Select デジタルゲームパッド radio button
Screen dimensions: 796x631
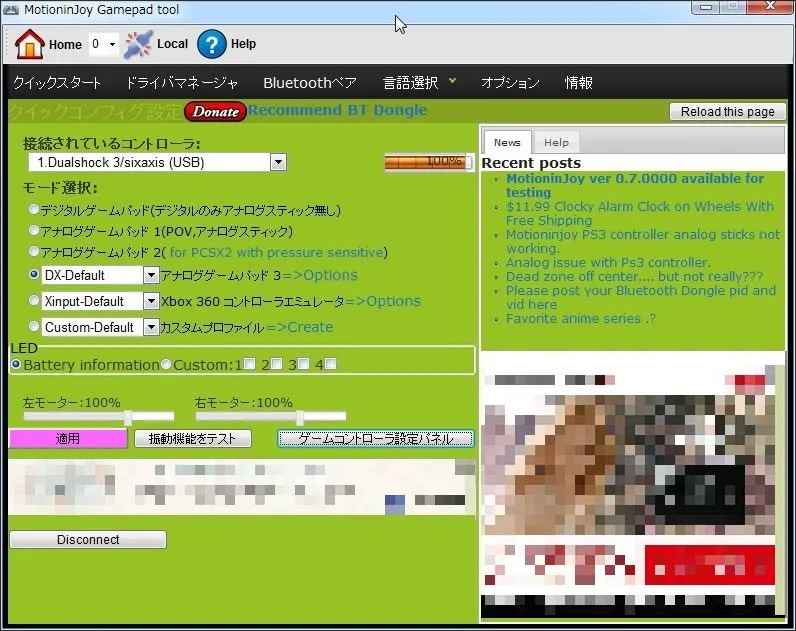(x=34, y=209)
